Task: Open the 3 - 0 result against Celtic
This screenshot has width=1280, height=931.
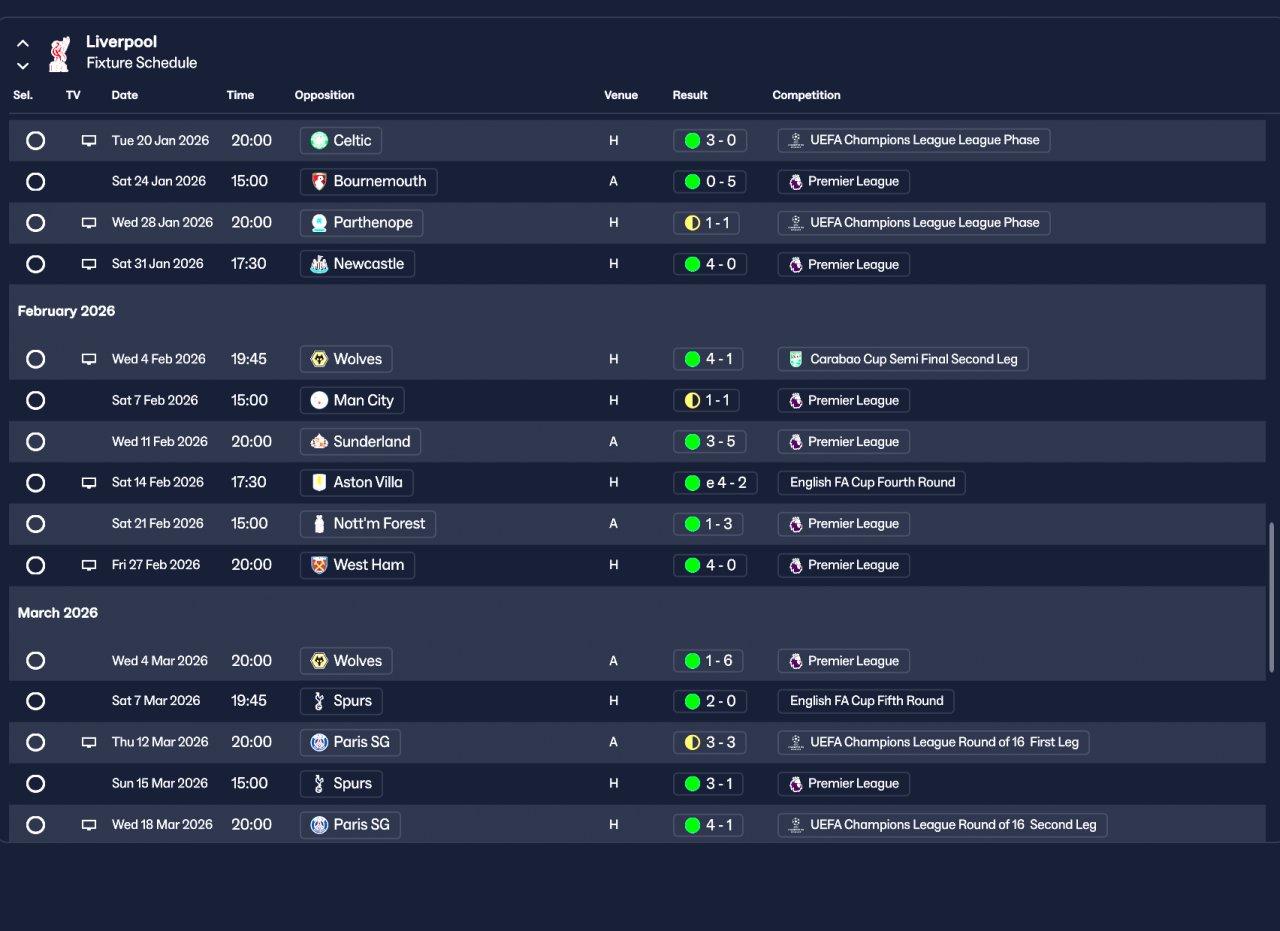Action: click(710, 141)
